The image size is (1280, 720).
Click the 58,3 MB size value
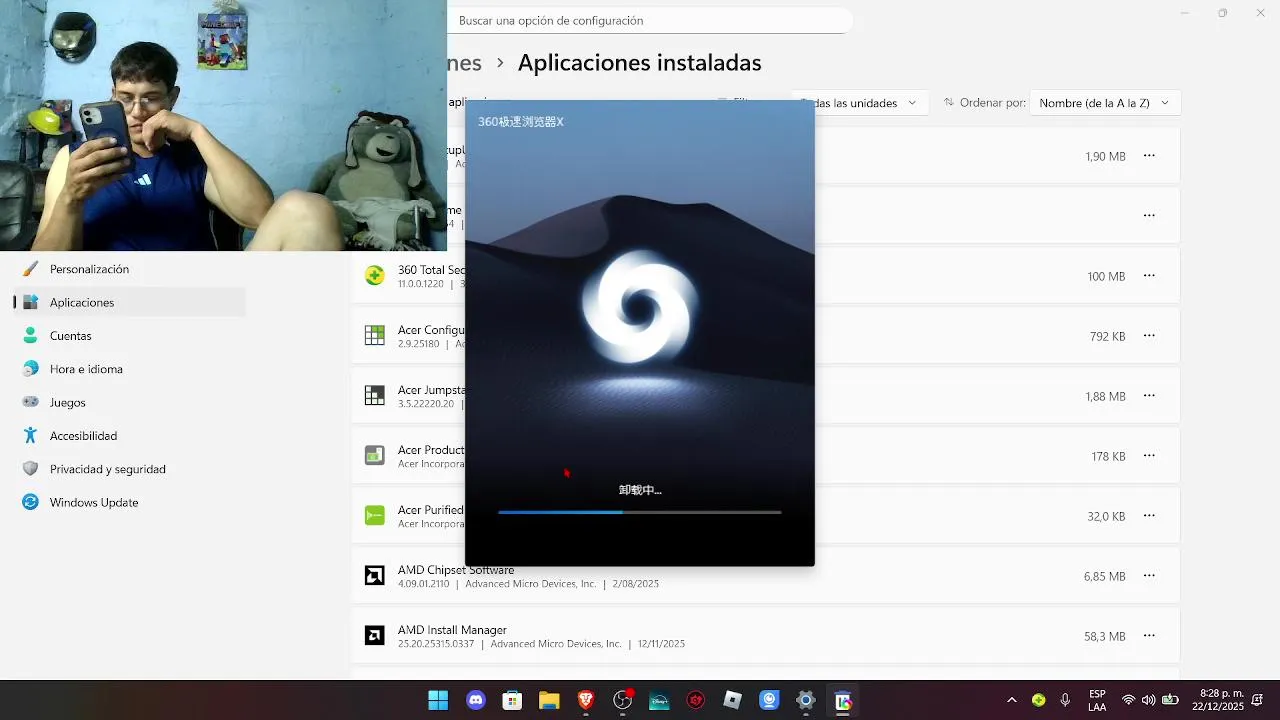[x=1105, y=637]
